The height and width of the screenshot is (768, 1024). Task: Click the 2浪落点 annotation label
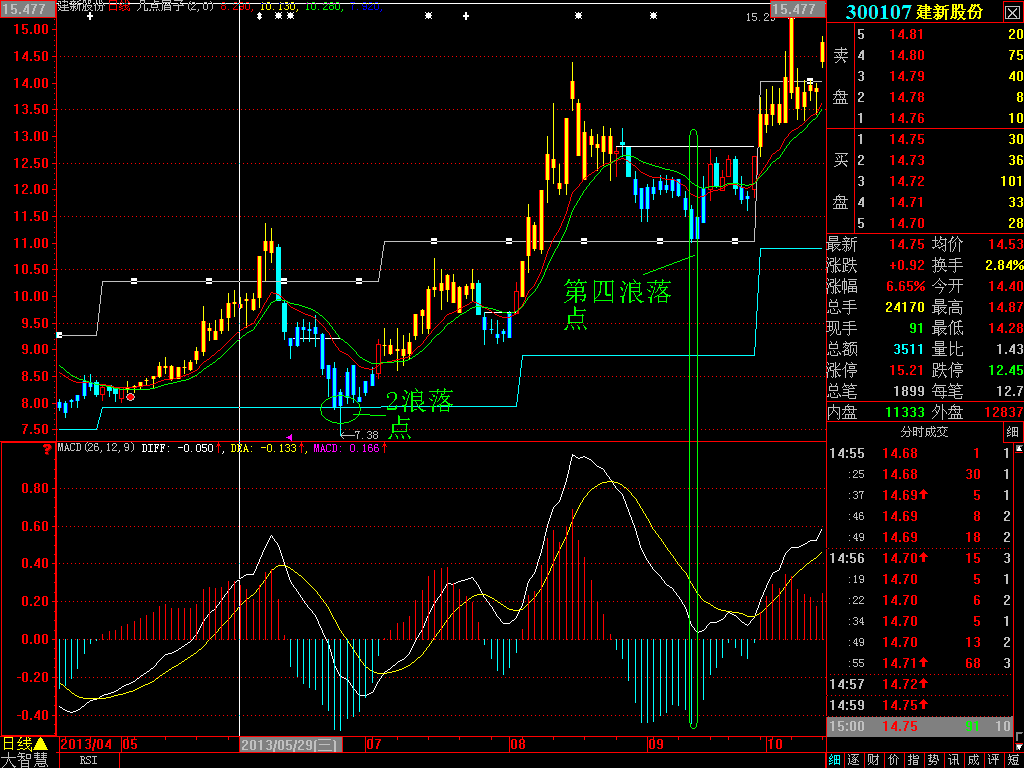419,414
